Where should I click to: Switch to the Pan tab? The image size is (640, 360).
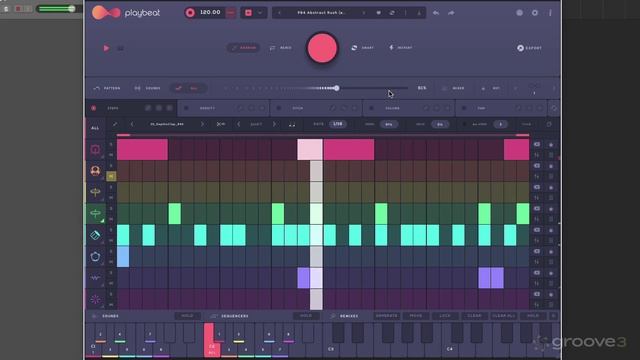tap(481, 108)
